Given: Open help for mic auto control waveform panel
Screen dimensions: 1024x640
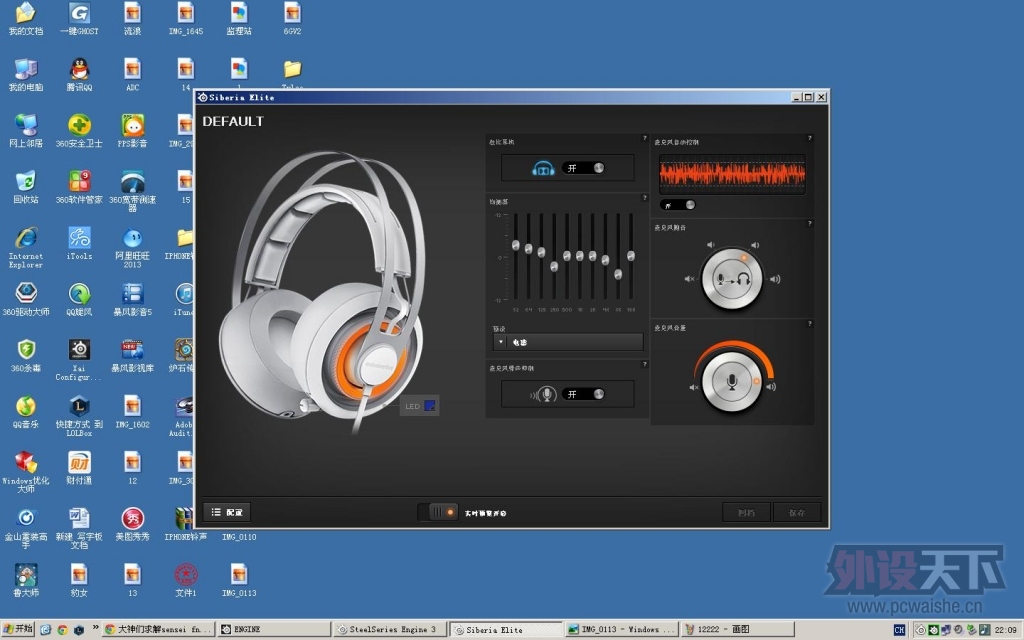Looking at the screenshot, I should [809, 138].
